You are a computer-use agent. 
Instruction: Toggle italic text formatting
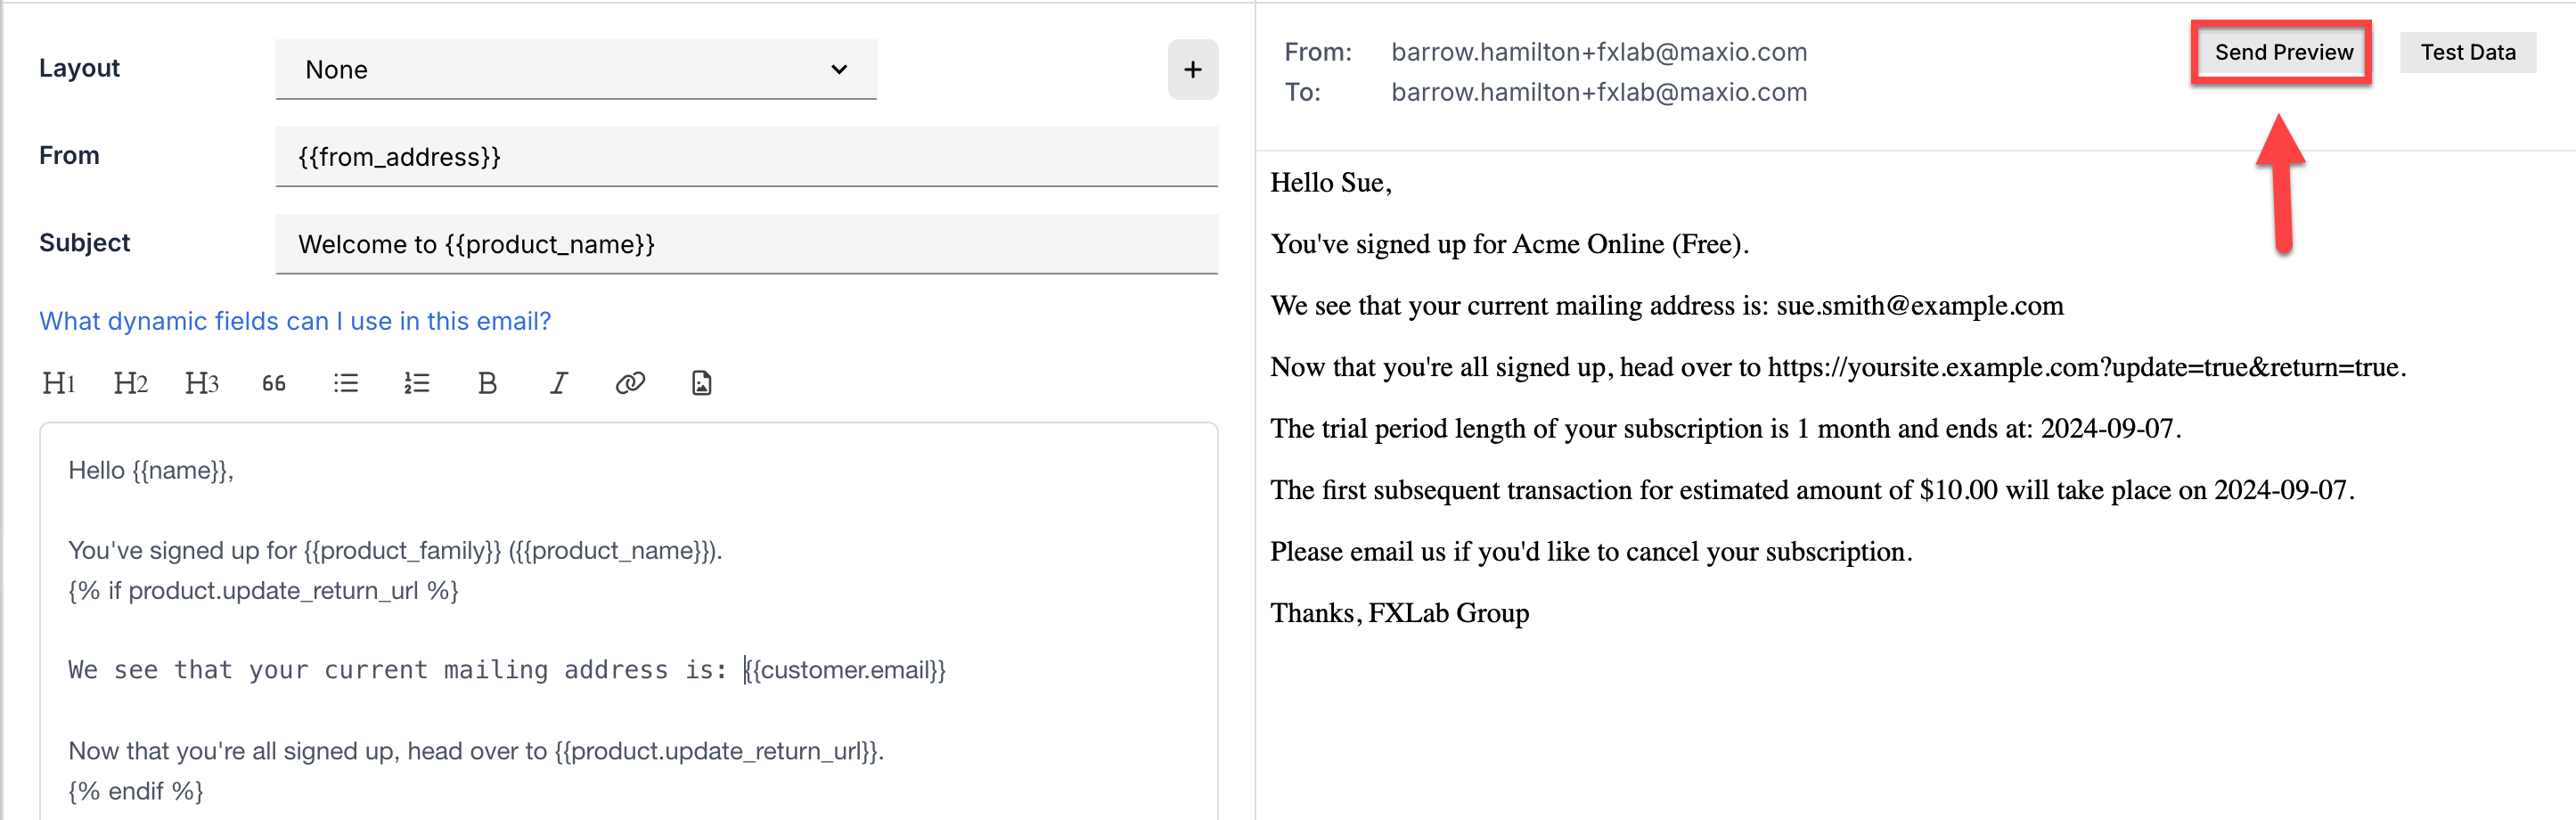point(559,383)
